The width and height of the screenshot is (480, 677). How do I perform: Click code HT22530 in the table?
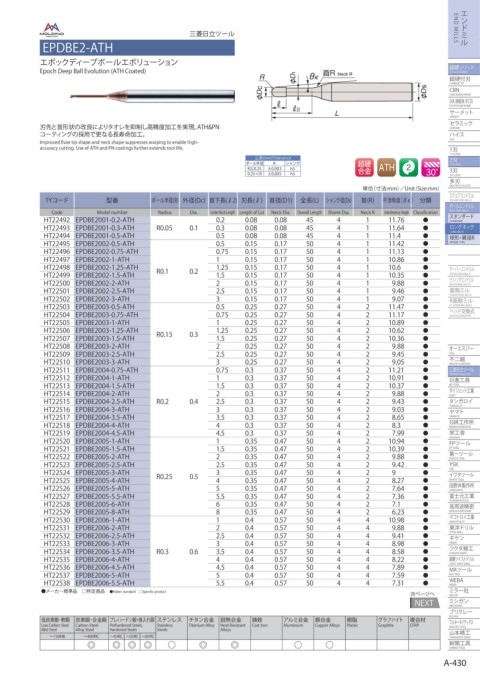(57, 520)
